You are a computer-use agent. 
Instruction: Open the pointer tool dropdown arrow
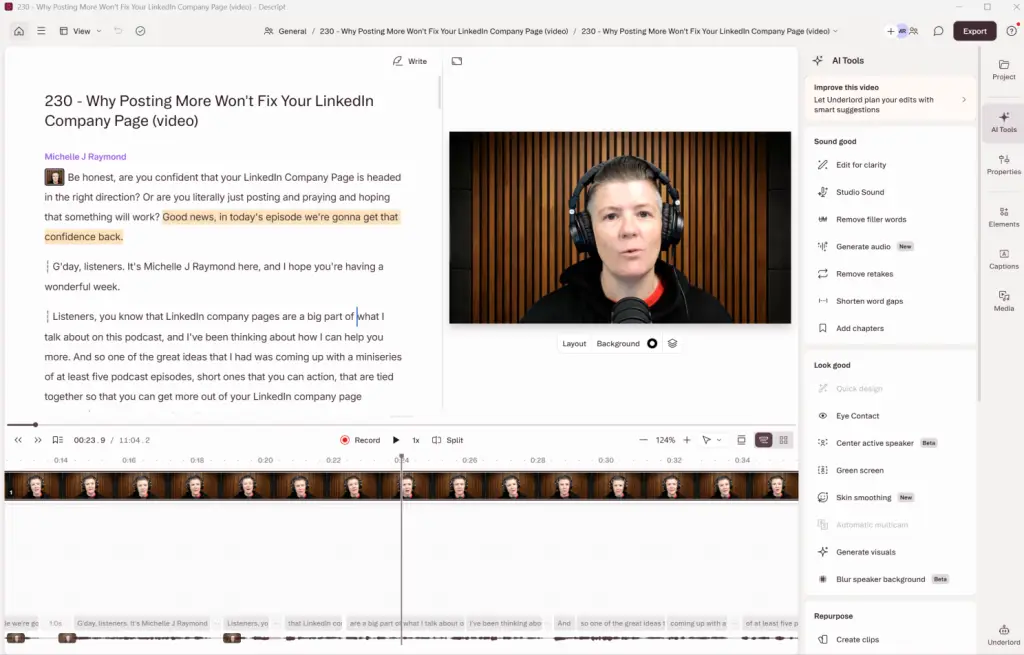[x=719, y=440]
